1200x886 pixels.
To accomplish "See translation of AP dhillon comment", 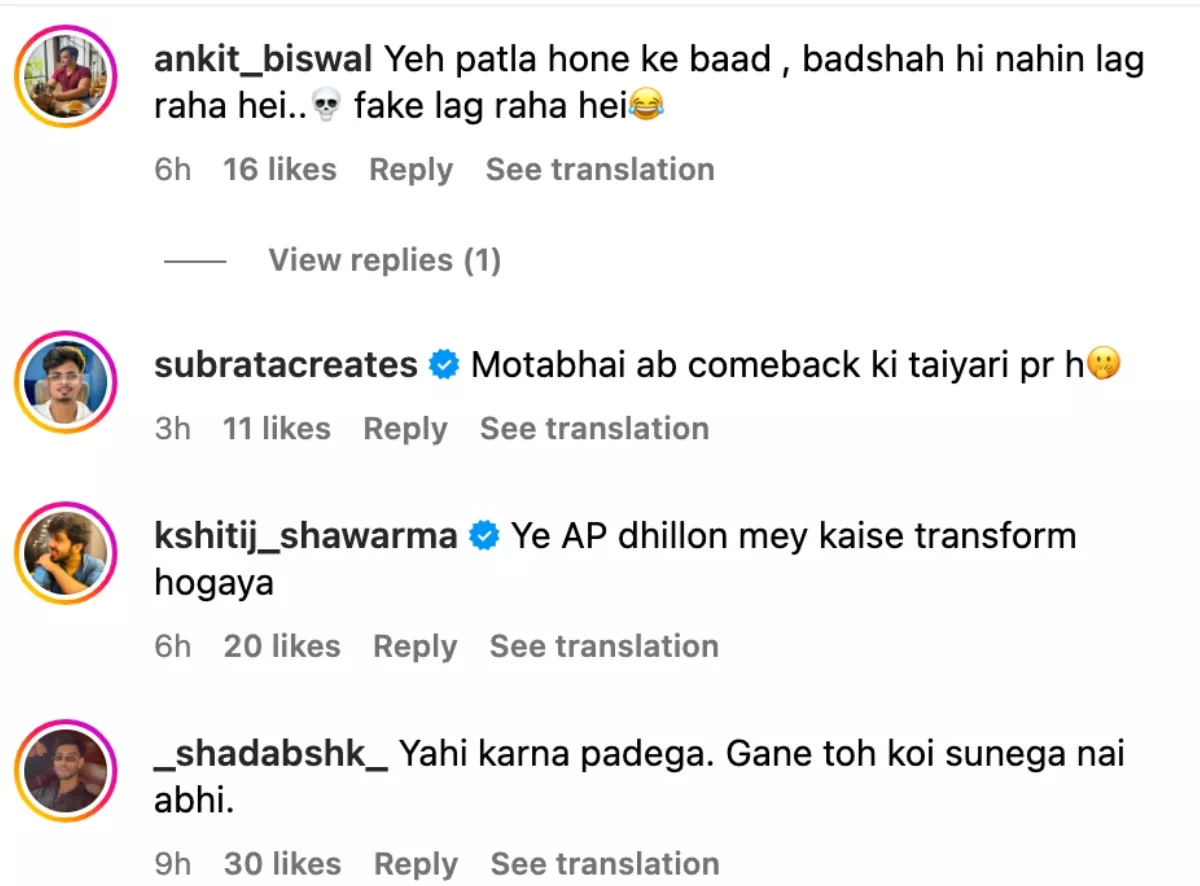I will [604, 647].
